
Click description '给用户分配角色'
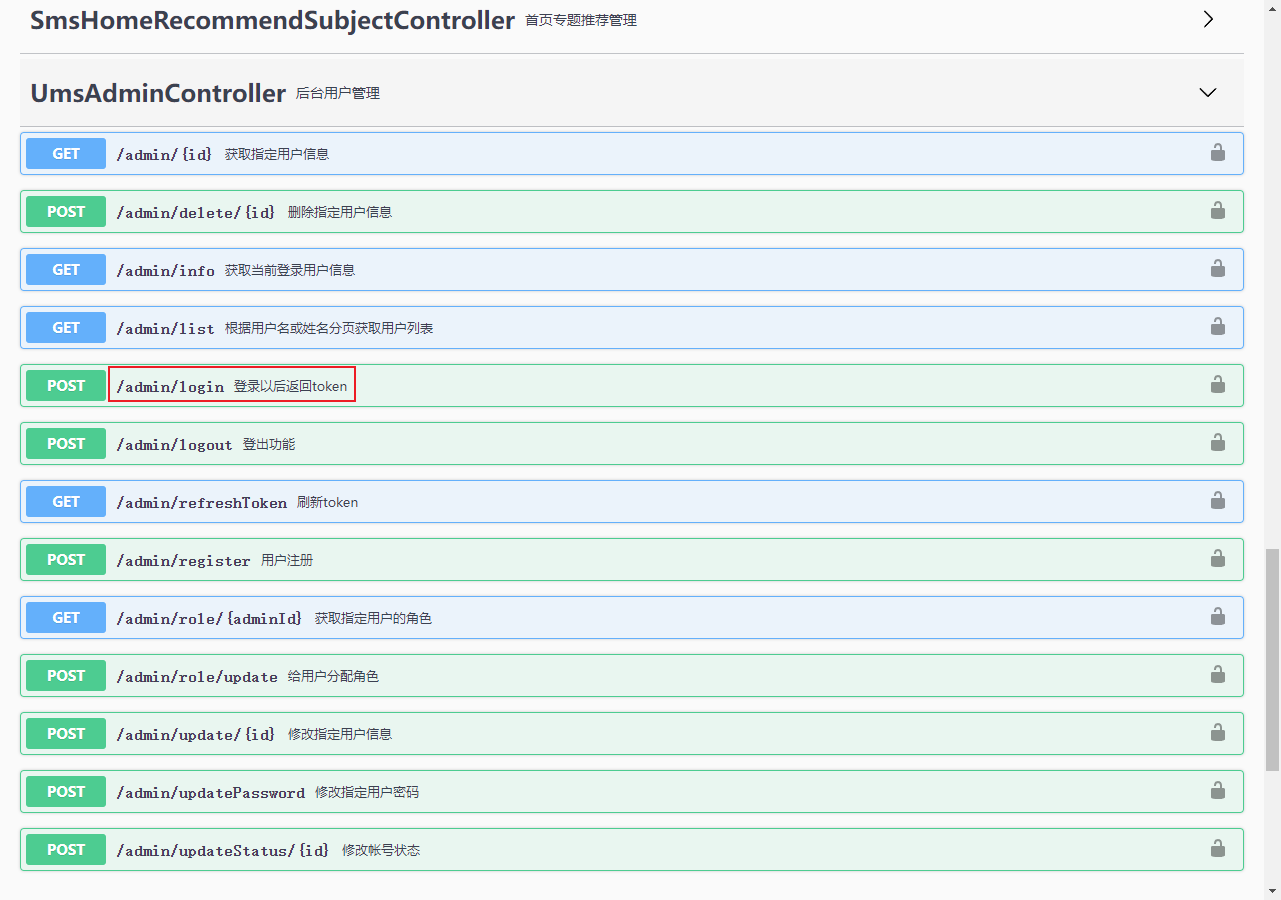point(333,676)
